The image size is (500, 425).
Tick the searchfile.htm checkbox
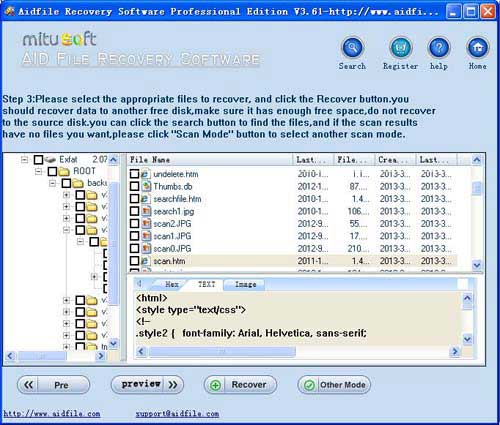[x=134, y=199]
